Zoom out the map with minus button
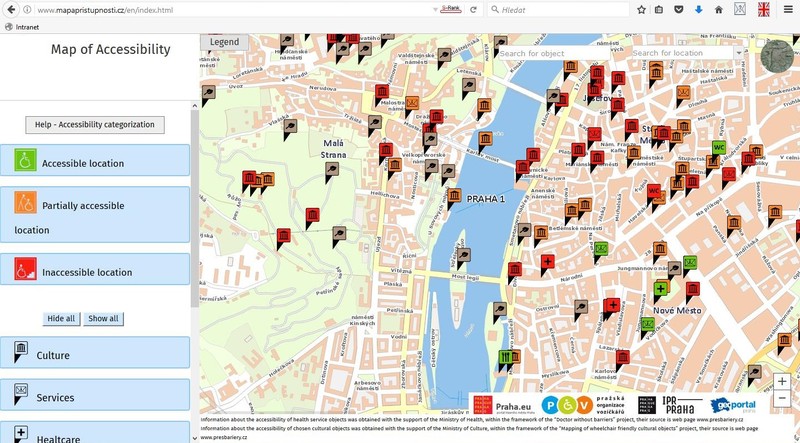Viewport: 800px width, 443px height. [x=781, y=400]
